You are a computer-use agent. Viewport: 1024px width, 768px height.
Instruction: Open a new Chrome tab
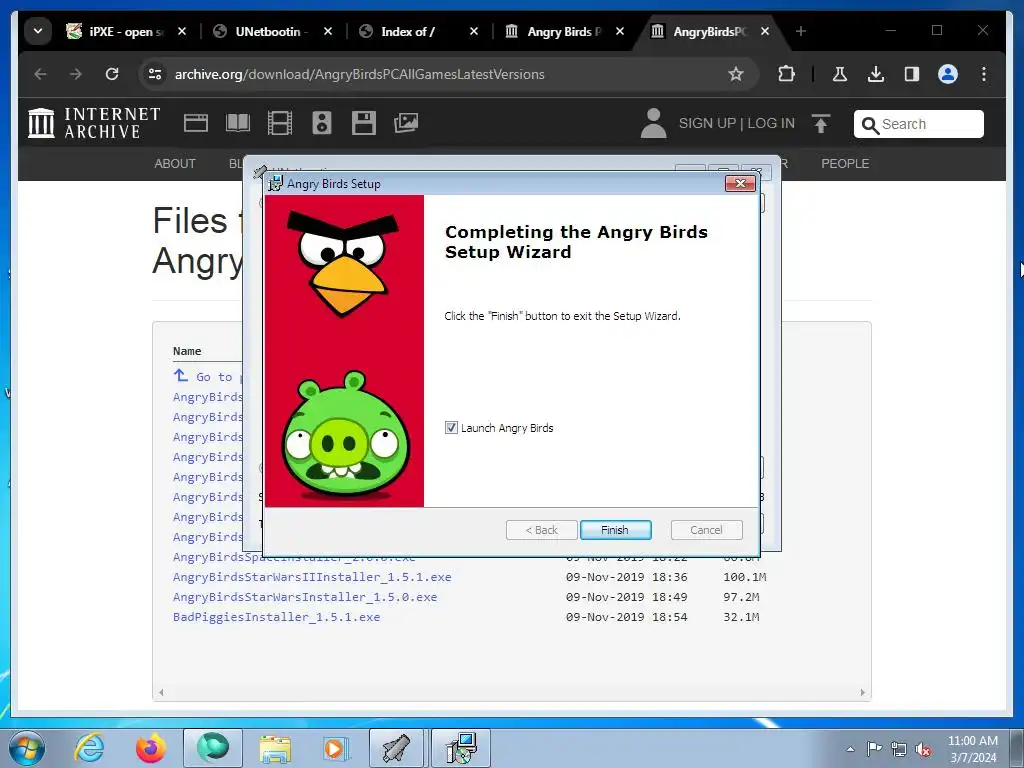pyautogui.click(x=801, y=31)
